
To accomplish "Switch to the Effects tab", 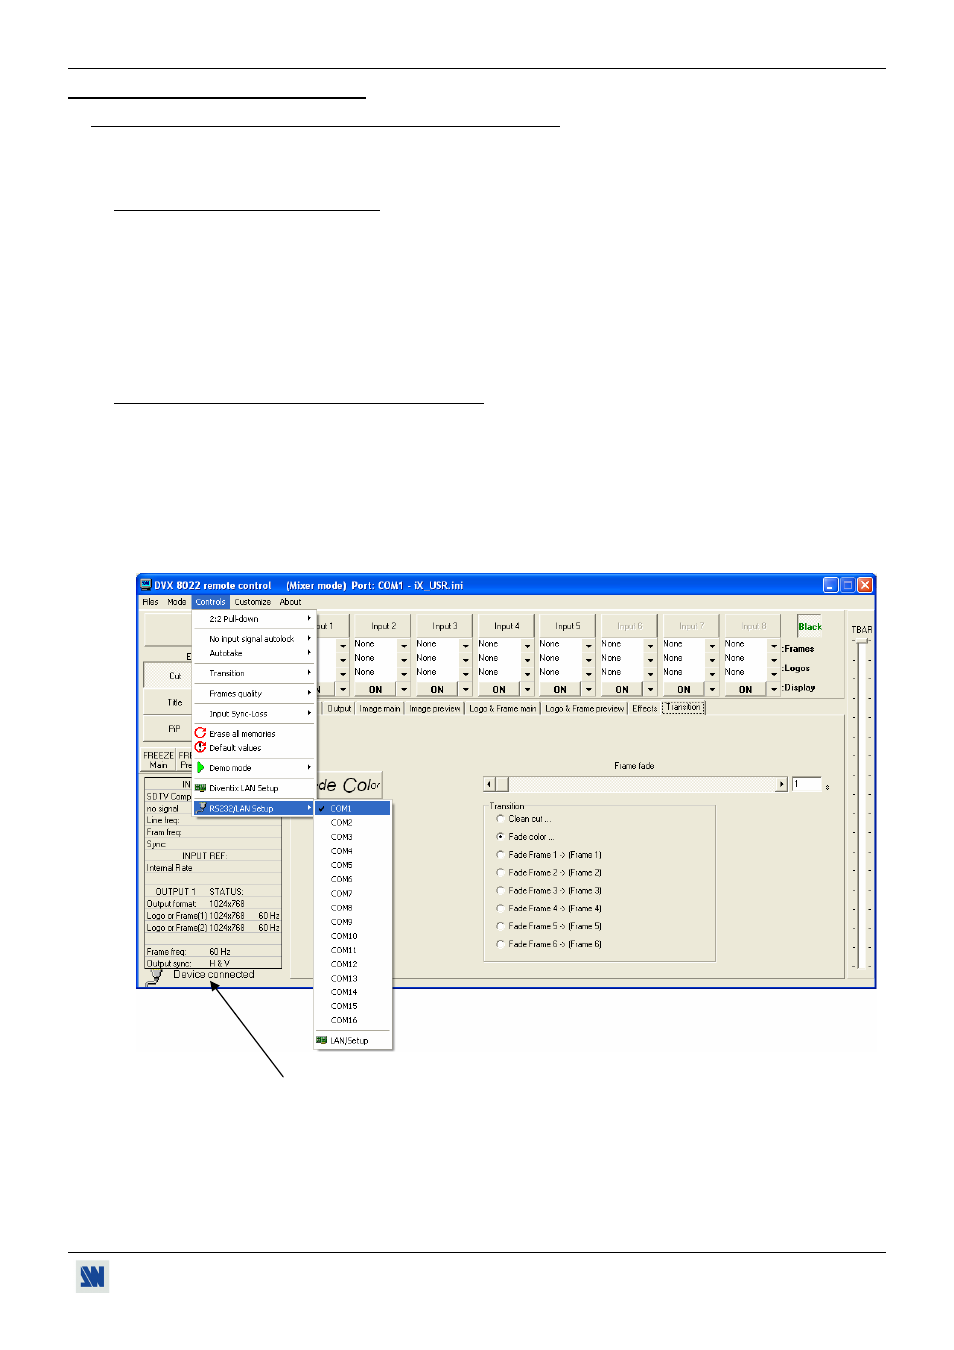I will click(645, 708).
